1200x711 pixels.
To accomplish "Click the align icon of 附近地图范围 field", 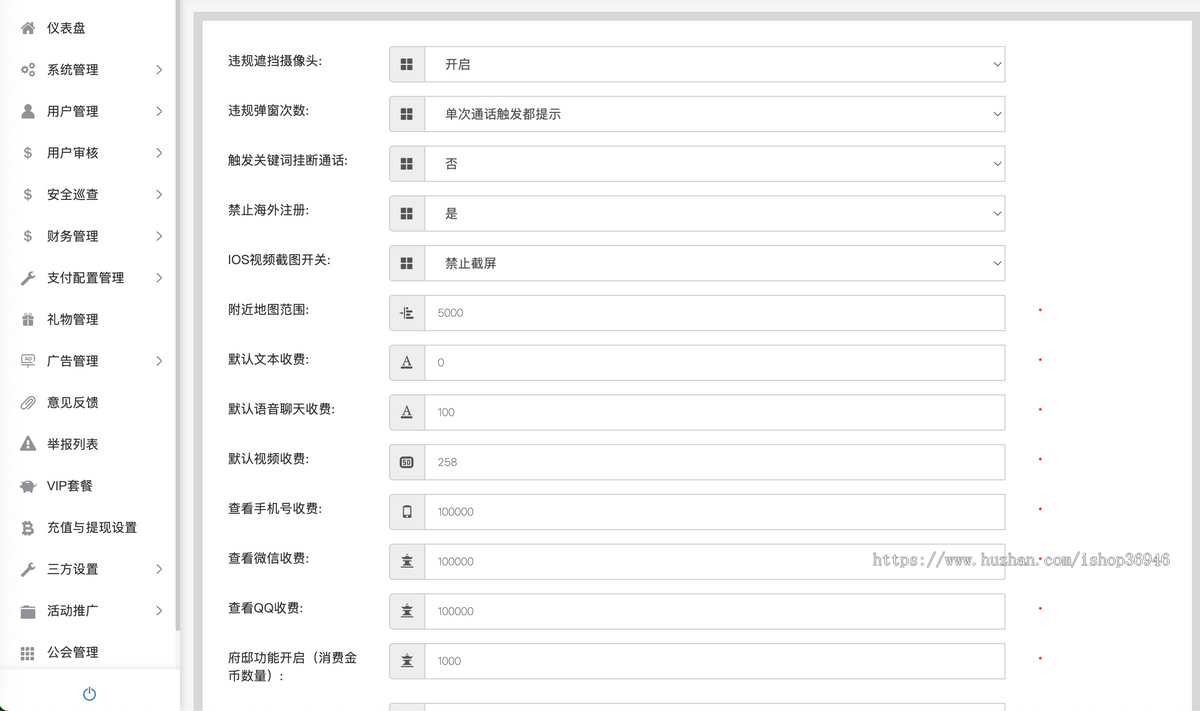I will [407, 313].
